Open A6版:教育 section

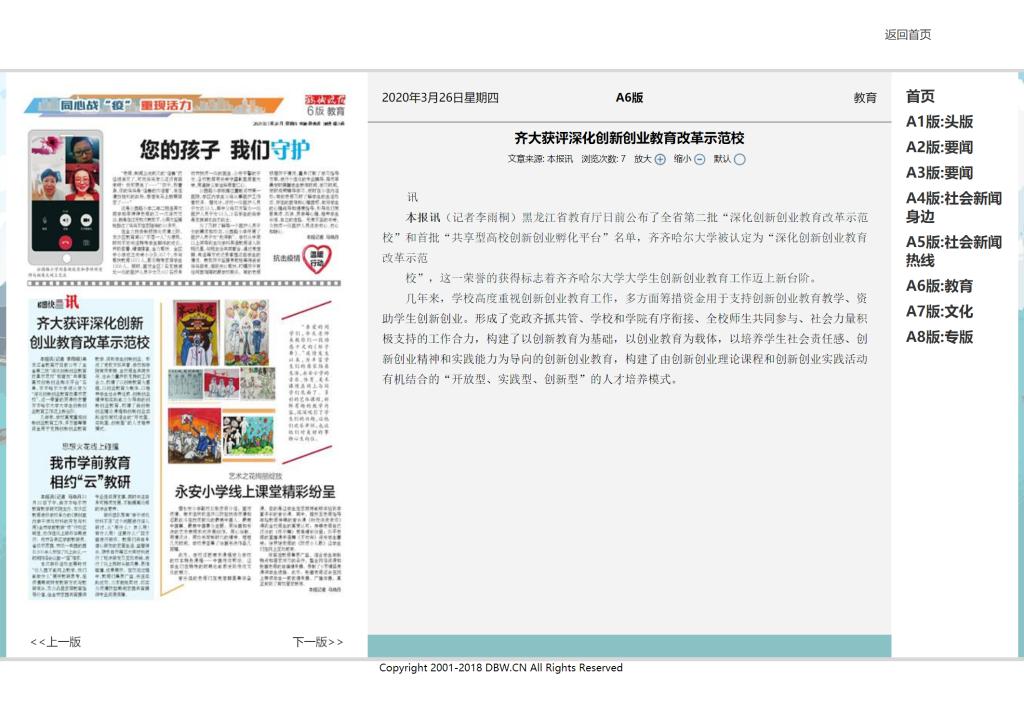click(x=939, y=286)
